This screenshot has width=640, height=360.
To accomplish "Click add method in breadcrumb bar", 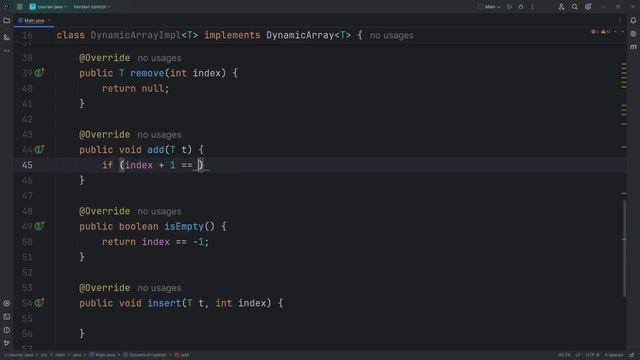I will 182,355.
